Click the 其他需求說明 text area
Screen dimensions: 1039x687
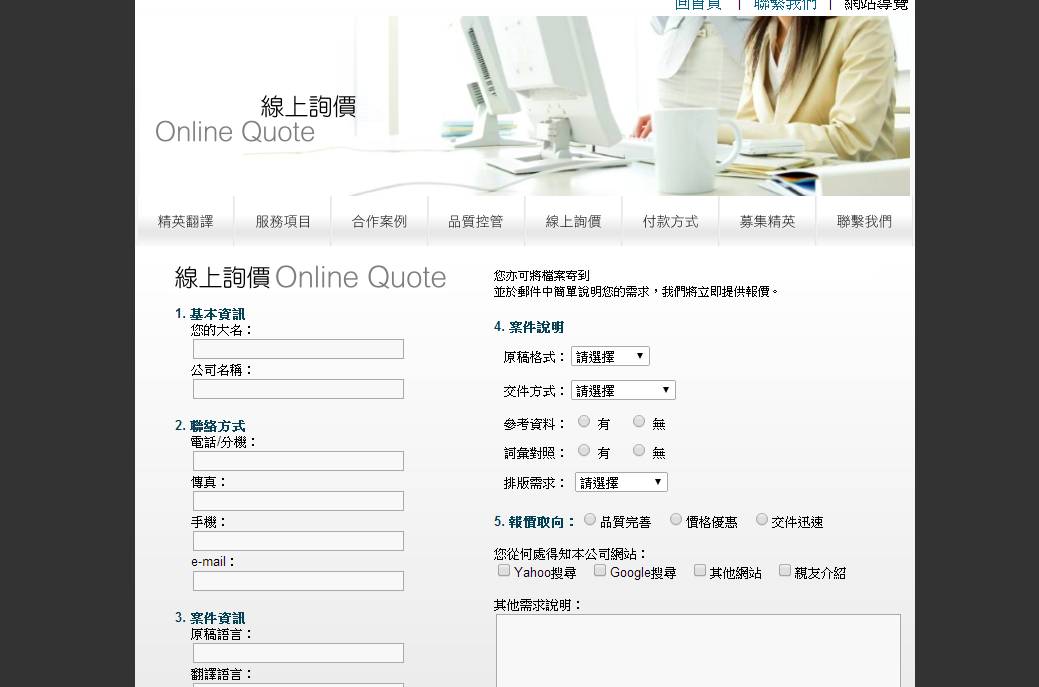click(x=698, y=650)
